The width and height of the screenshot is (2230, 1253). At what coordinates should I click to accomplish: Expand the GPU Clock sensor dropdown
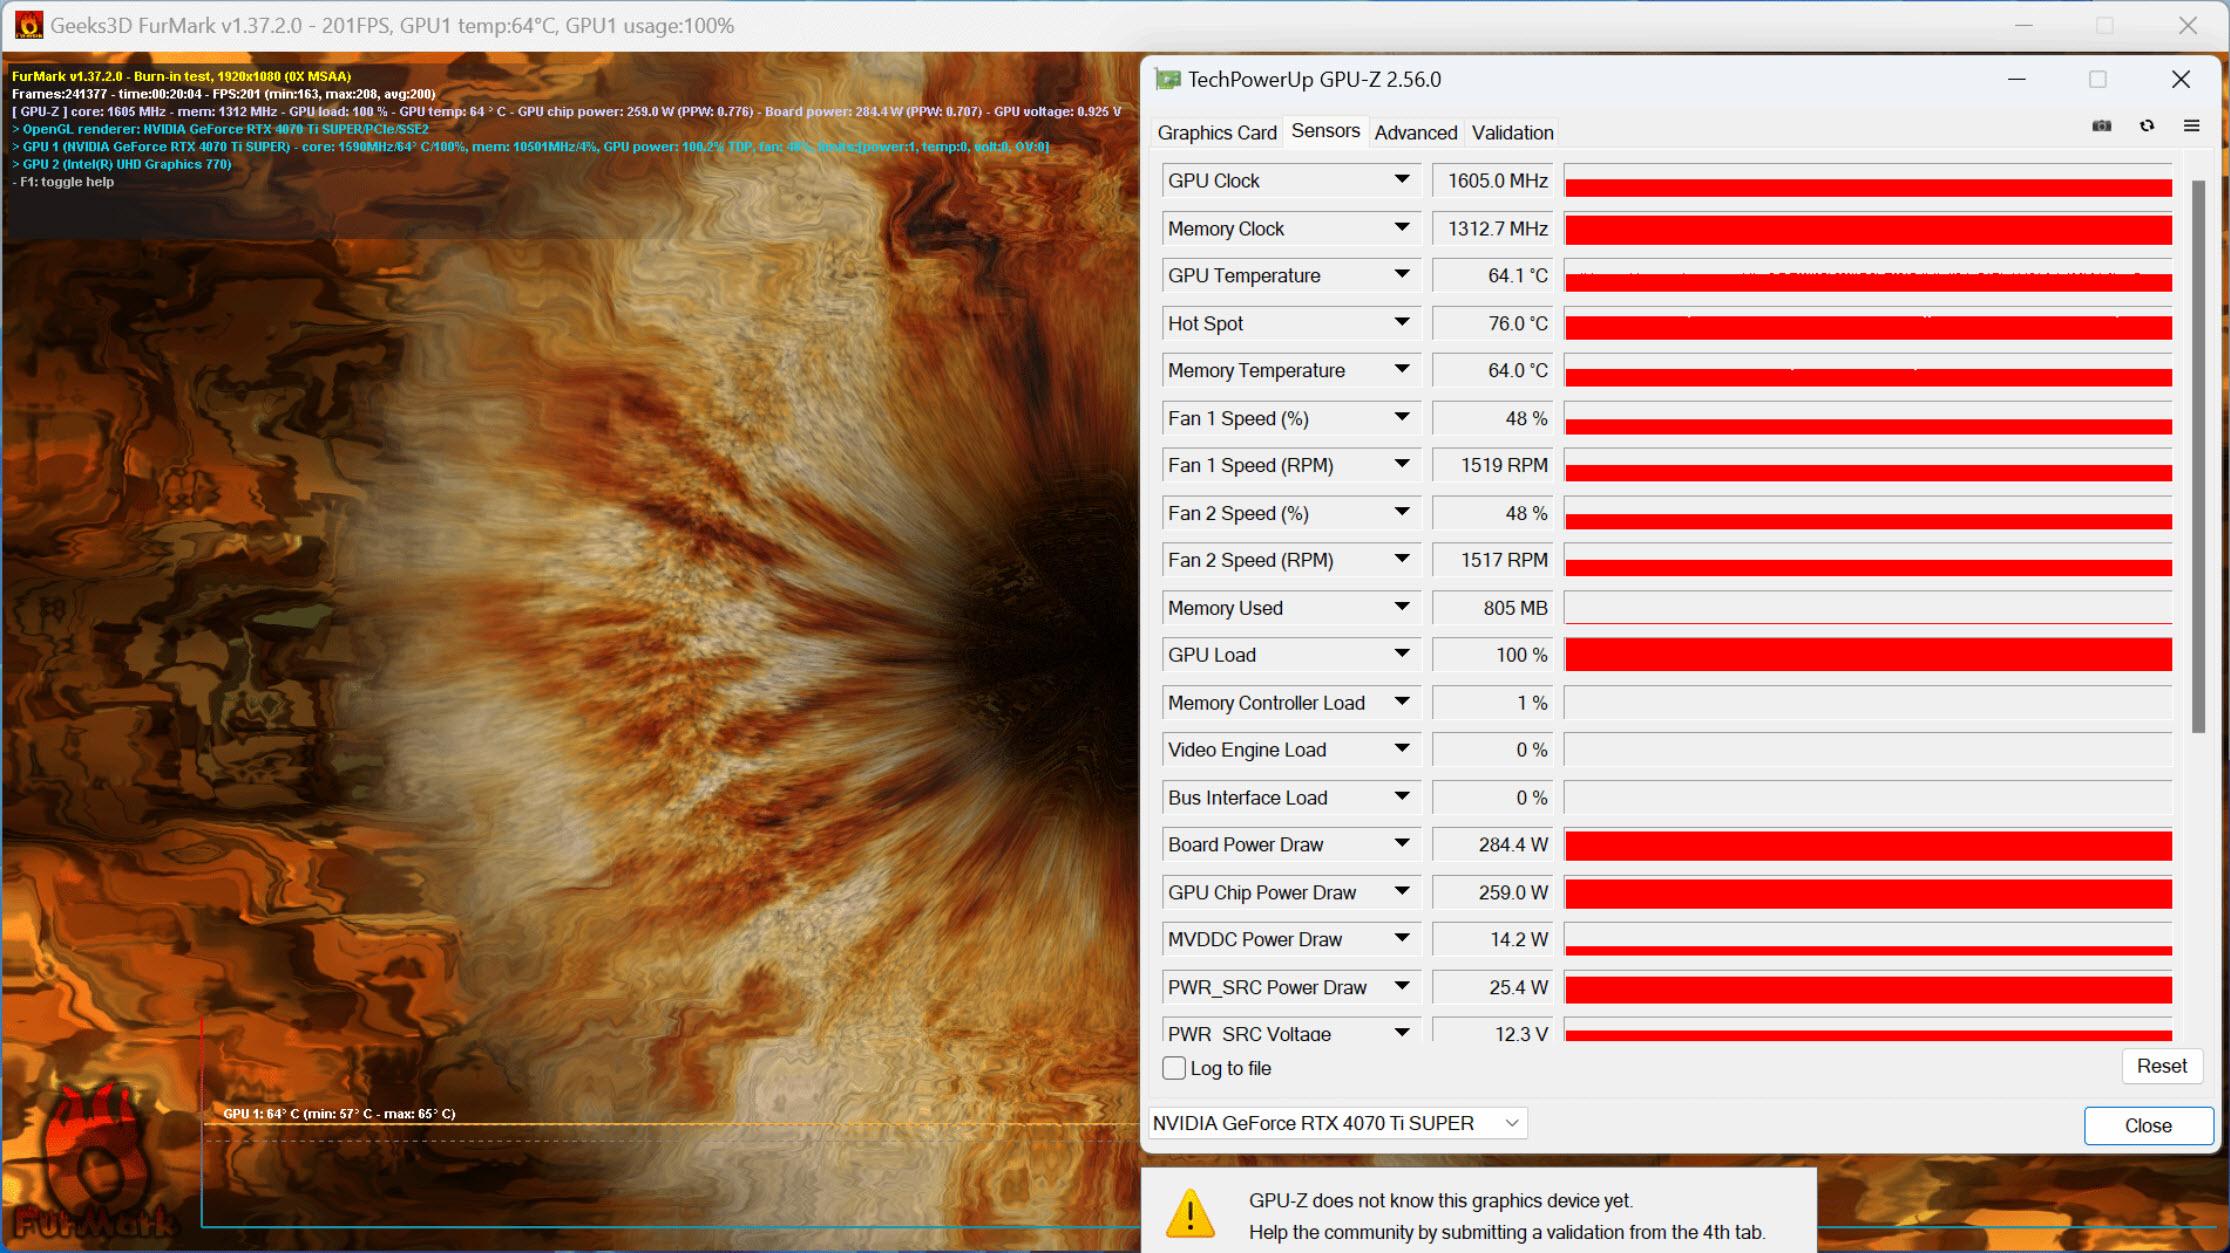tap(1401, 179)
